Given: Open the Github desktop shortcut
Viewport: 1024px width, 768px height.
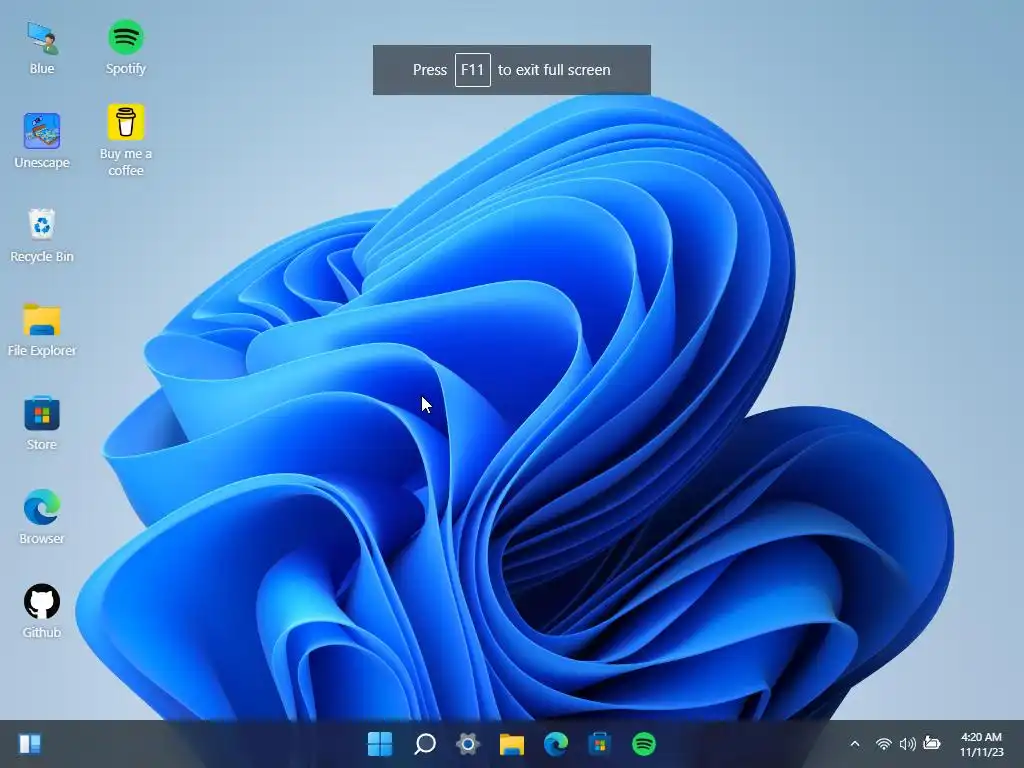Looking at the screenshot, I should tap(42, 611).
